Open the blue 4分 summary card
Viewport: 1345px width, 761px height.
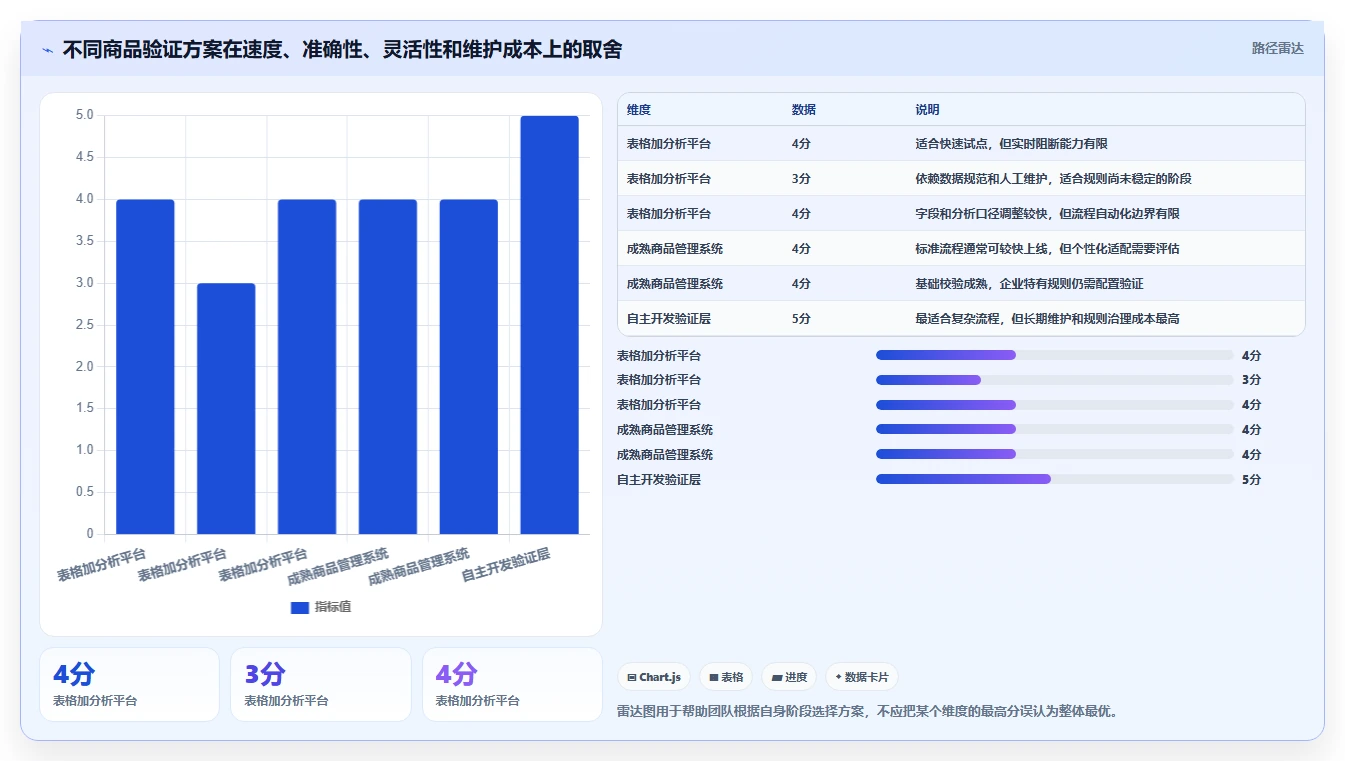pyautogui.click(x=129, y=684)
